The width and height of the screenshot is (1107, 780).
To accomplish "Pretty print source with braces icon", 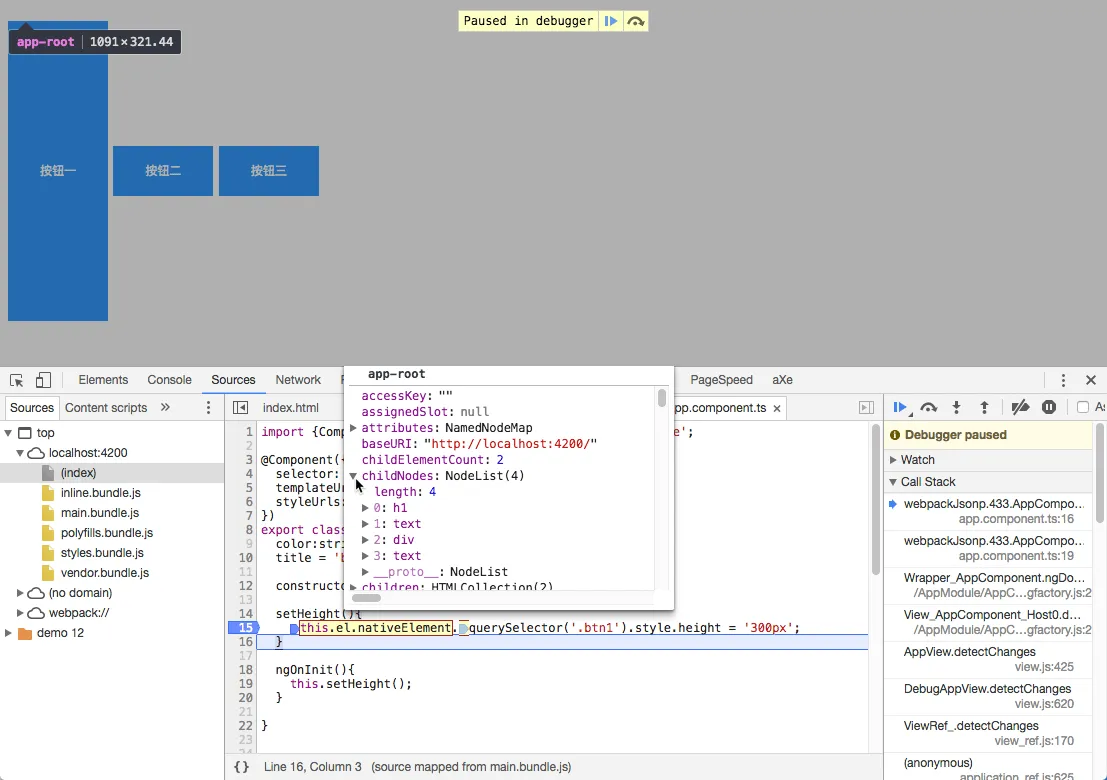I will tap(241, 767).
